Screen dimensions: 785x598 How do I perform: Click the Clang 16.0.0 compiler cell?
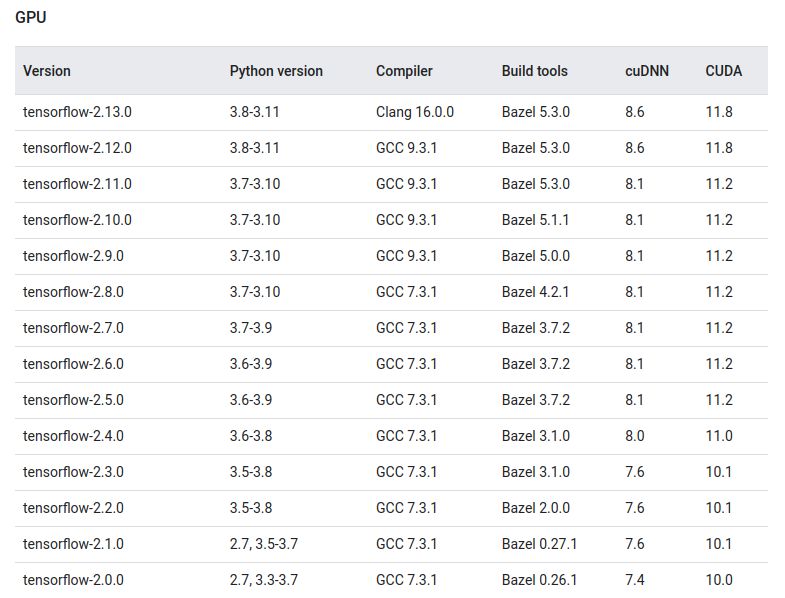(414, 112)
